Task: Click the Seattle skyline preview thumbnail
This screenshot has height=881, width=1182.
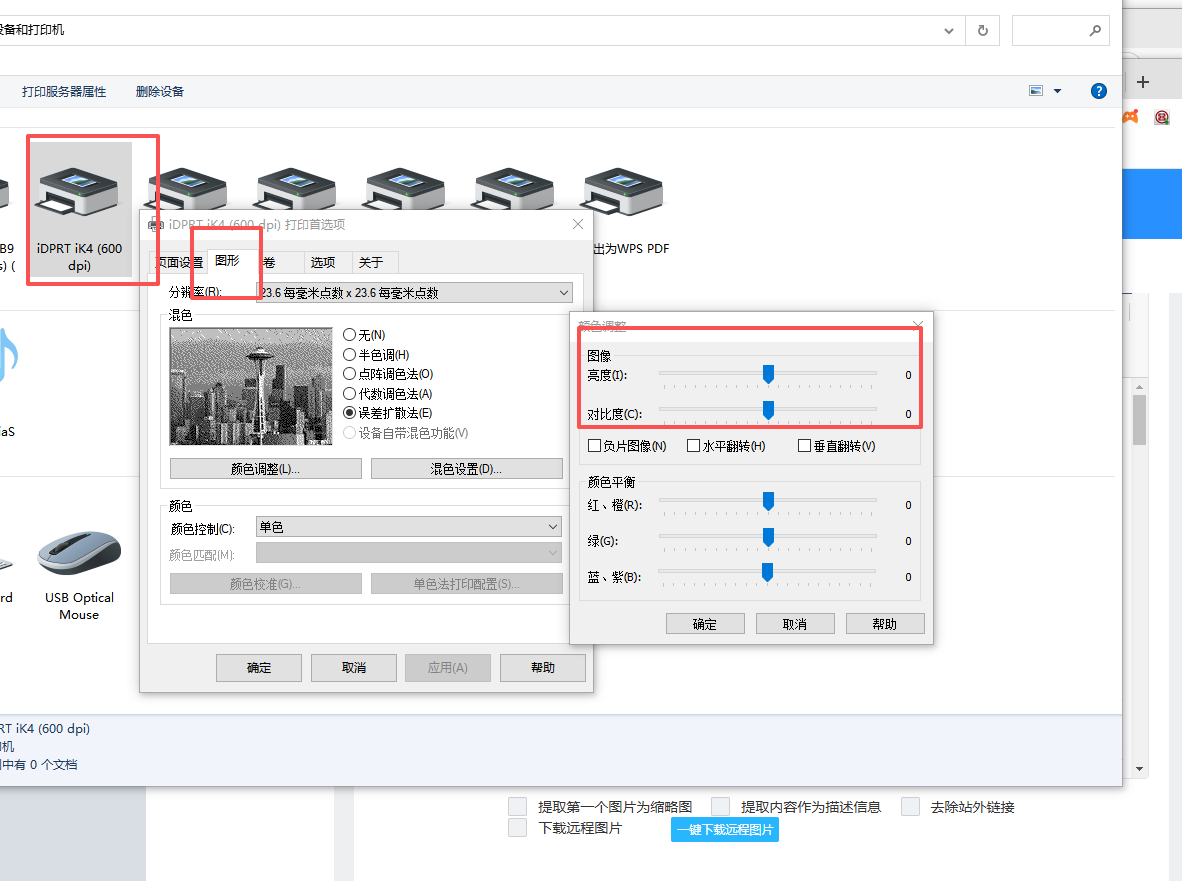Action: (x=250, y=386)
